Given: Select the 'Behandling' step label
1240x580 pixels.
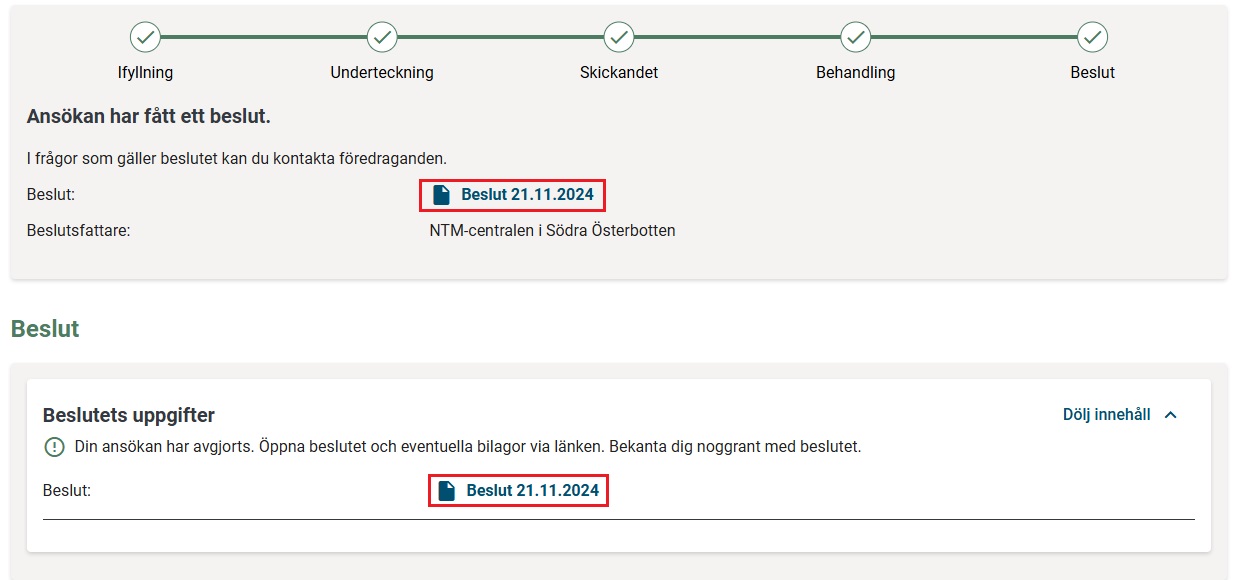Looking at the screenshot, I should click(855, 73).
